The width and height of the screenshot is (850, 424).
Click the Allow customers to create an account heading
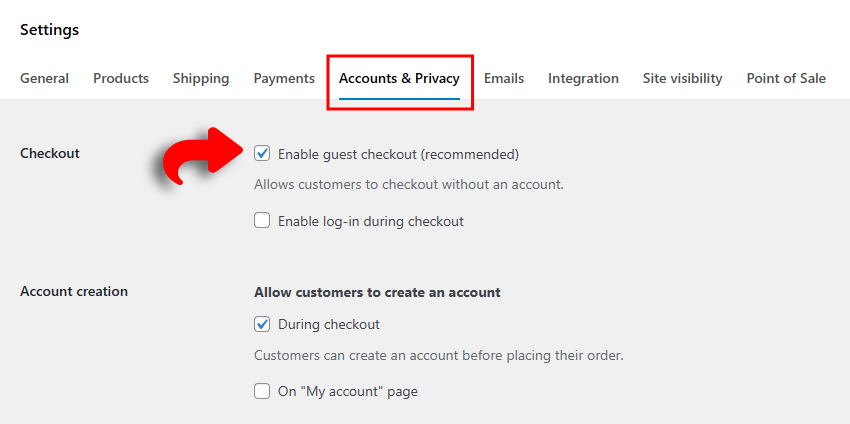tap(377, 292)
